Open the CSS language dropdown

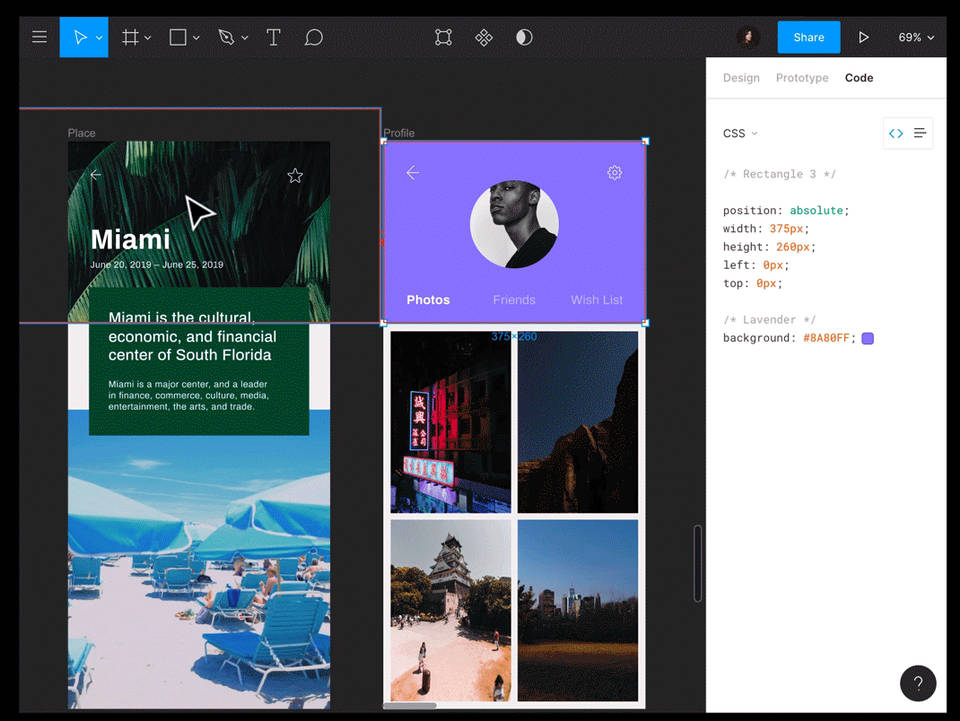(740, 133)
